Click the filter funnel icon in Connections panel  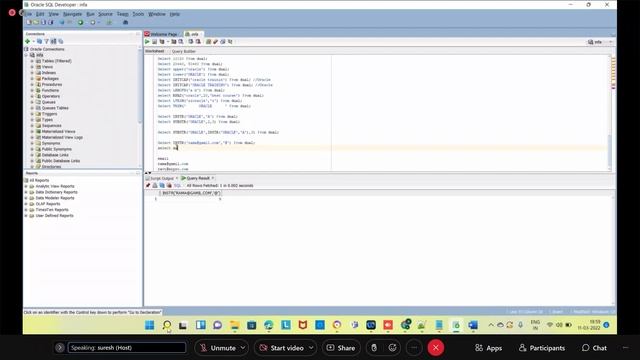click(46, 41)
